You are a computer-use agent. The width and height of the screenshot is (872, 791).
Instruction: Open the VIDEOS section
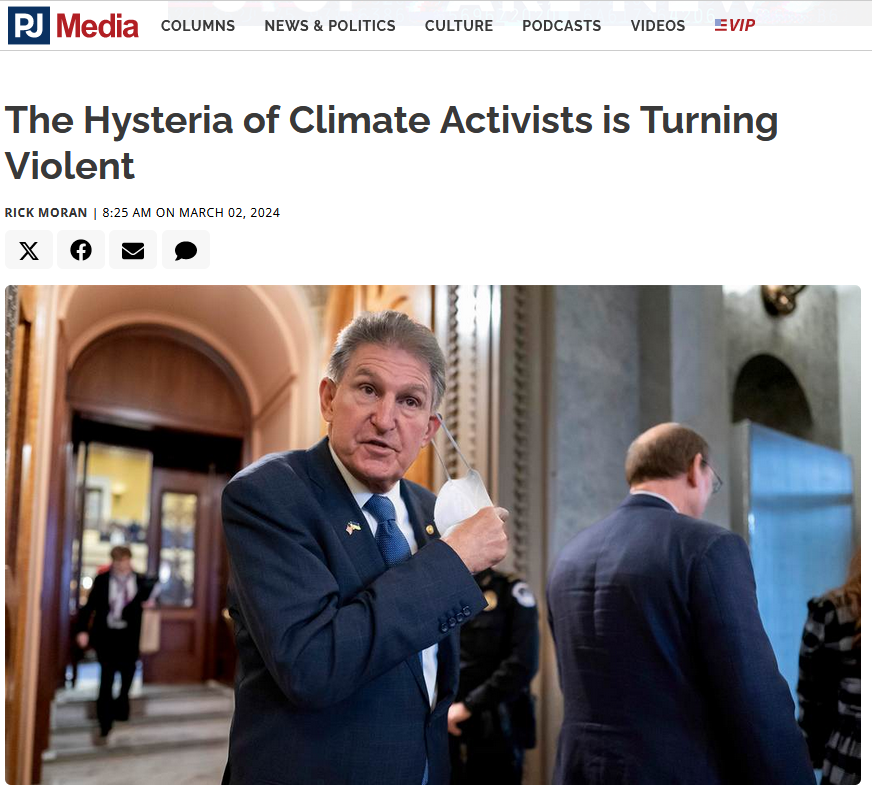coord(658,26)
